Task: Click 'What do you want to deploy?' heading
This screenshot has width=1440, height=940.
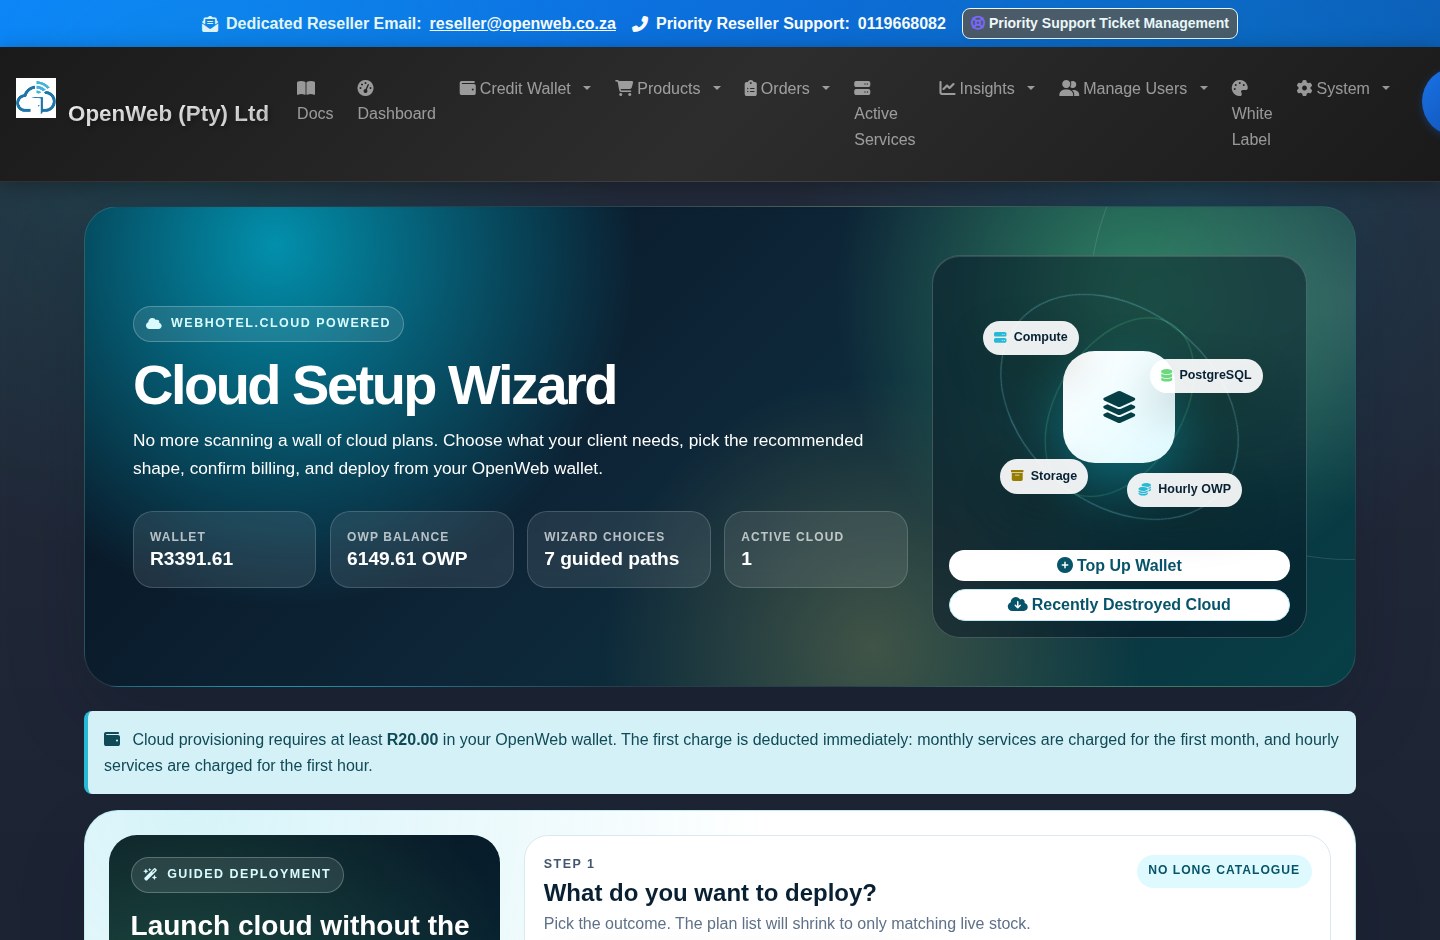Action: [x=710, y=893]
